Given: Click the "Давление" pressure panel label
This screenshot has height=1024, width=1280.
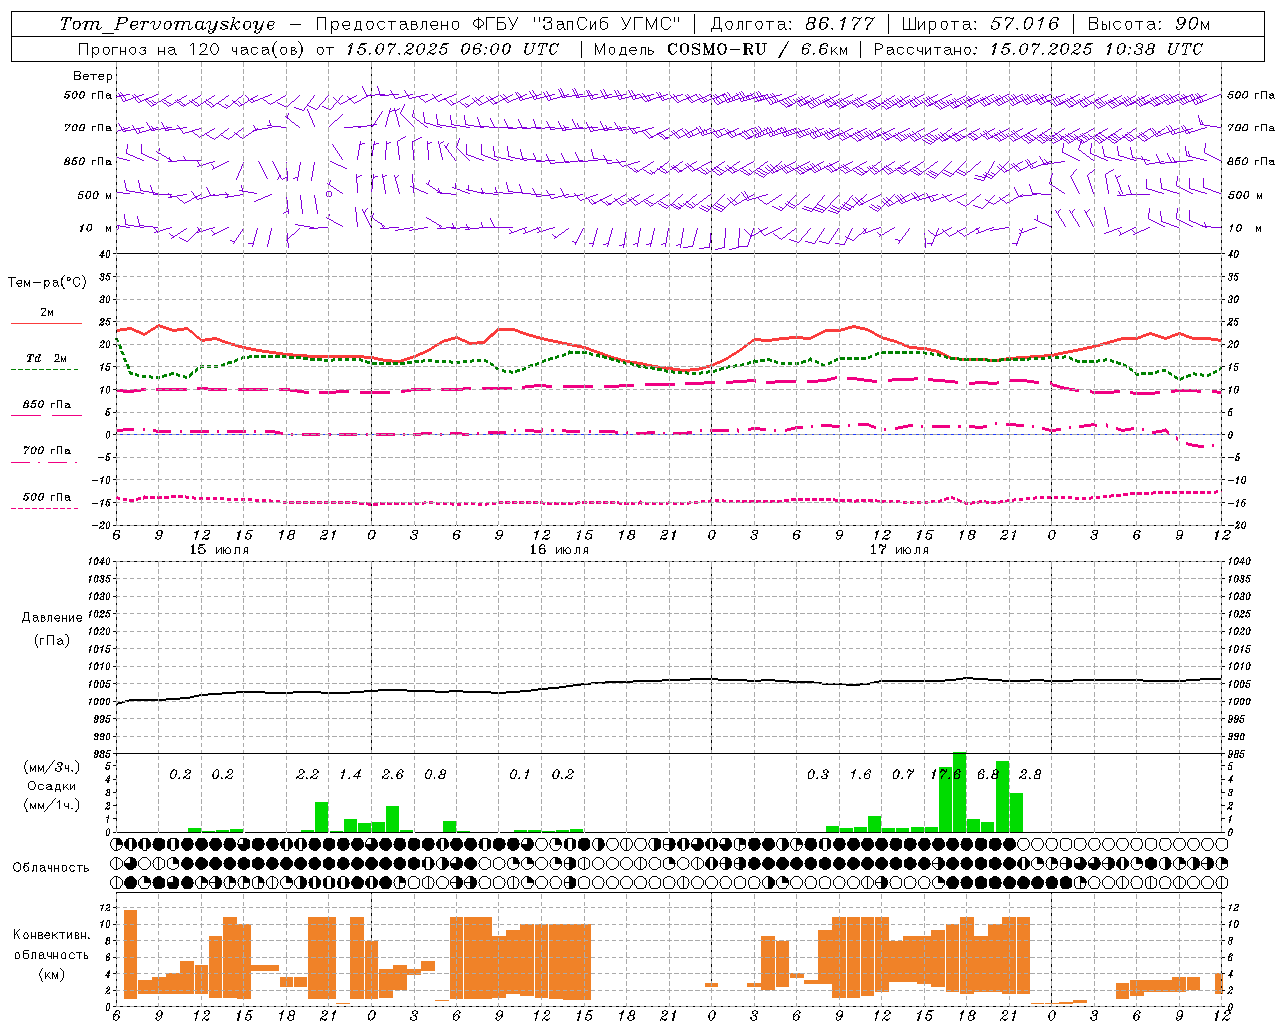Looking at the screenshot, I should [x=51, y=618].
